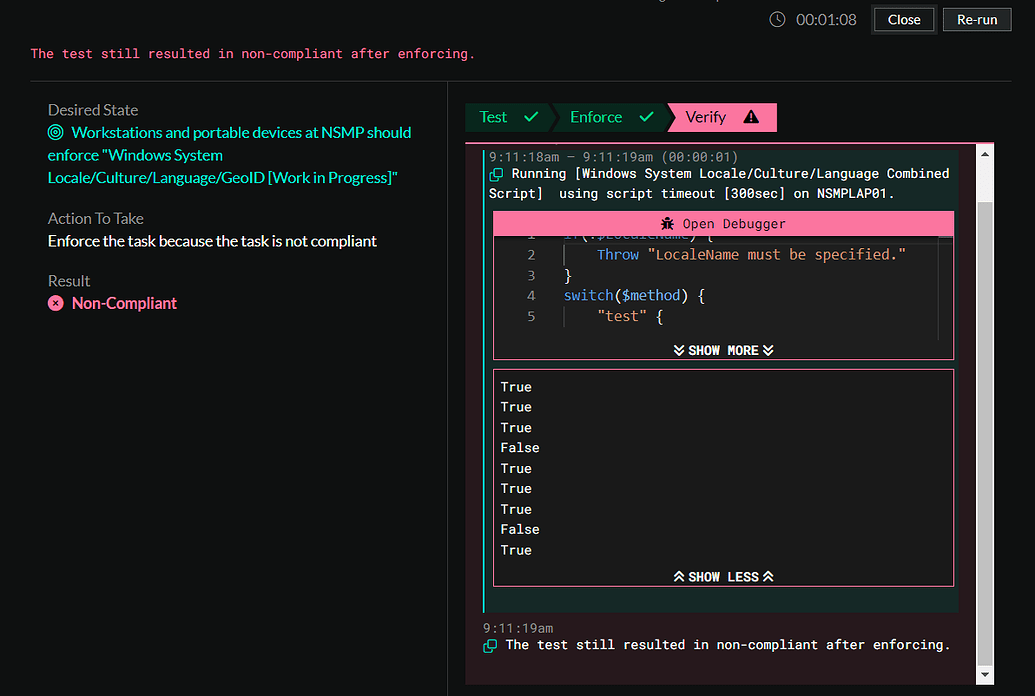The width and height of the screenshot is (1035, 696).
Task: Click the warning triangle on Verify step
Action: tap(751, 118)
